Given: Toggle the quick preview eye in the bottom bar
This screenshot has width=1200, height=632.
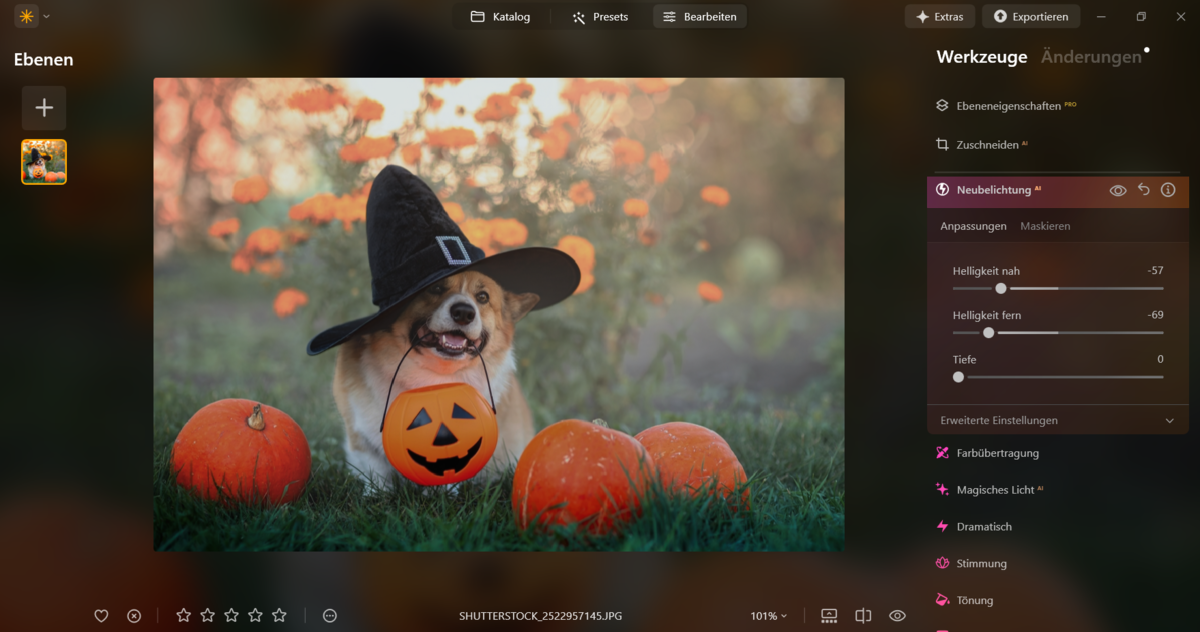Looking at the screenshot, I should pos(897,616).
